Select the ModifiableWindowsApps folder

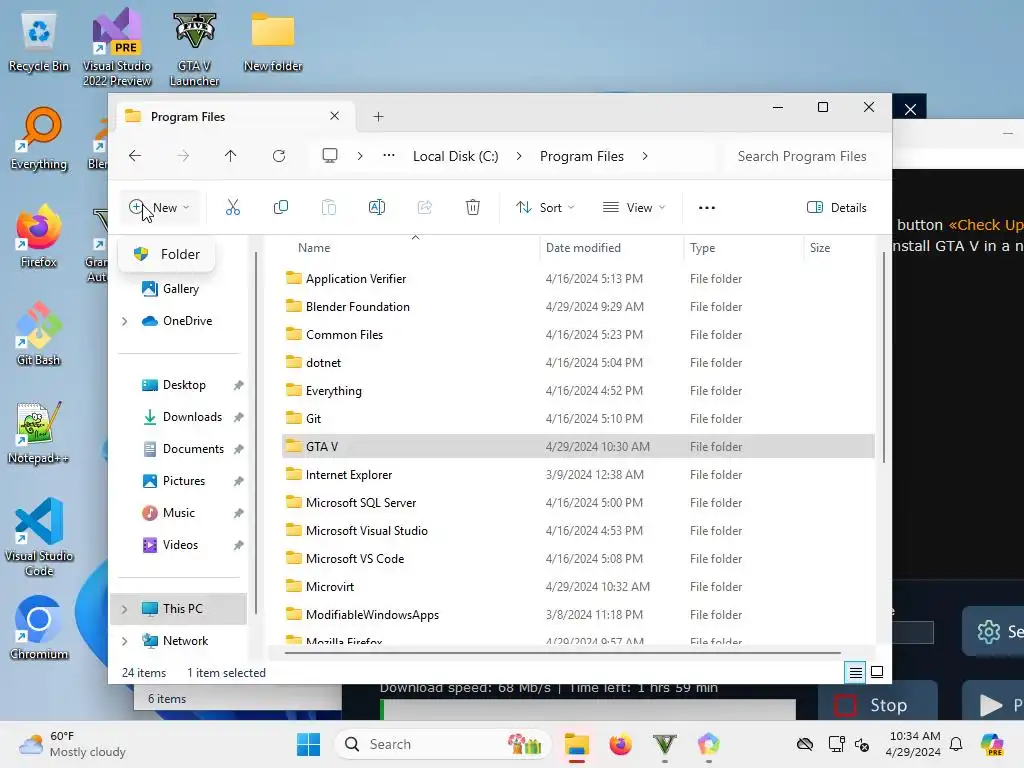click(x=578, y=615)
